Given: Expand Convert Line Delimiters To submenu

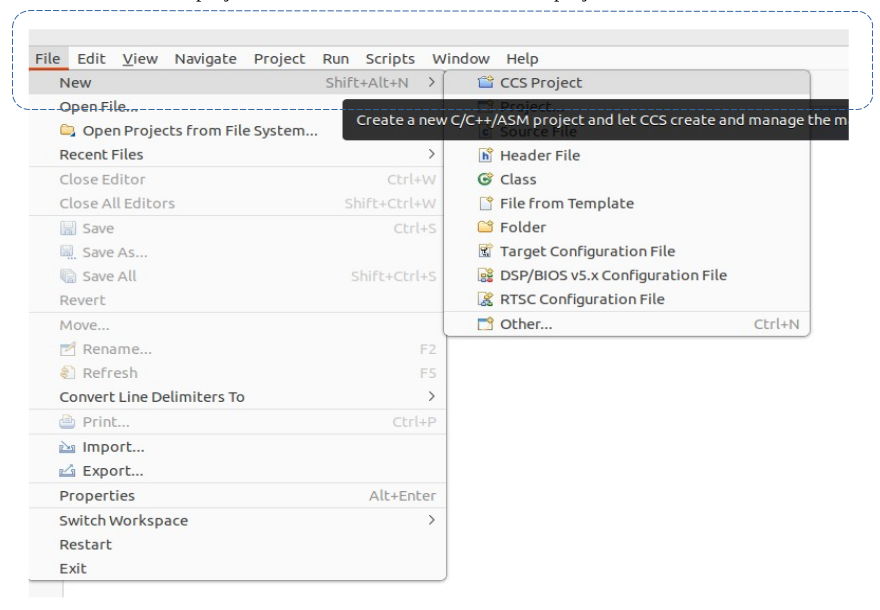Looking at the screenshot, I should coord(431,397).
